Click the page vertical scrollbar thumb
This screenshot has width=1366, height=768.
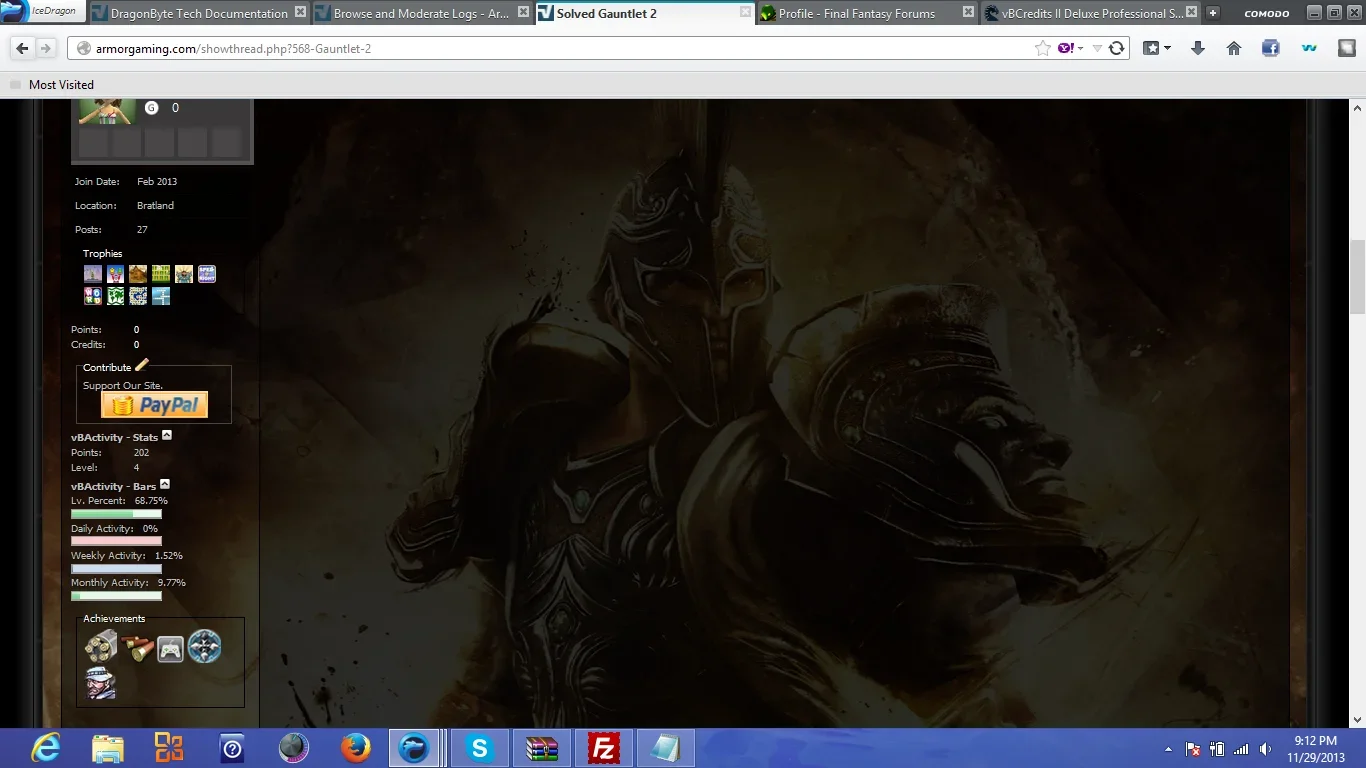pyautogui.click(x=1357, y=278)
